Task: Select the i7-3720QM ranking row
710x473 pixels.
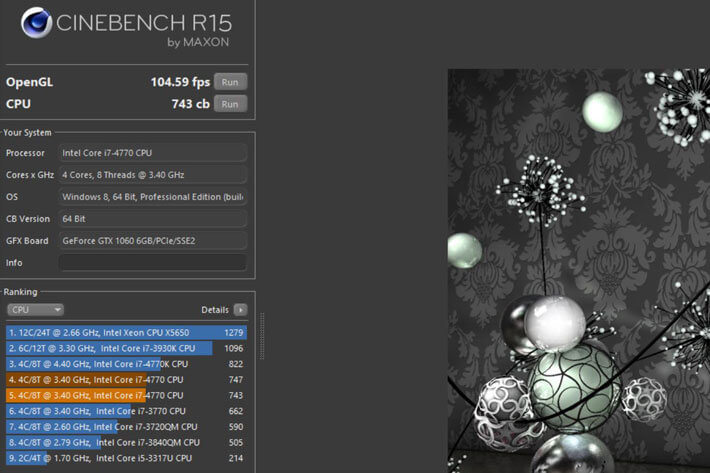Action: click(127, 426)
